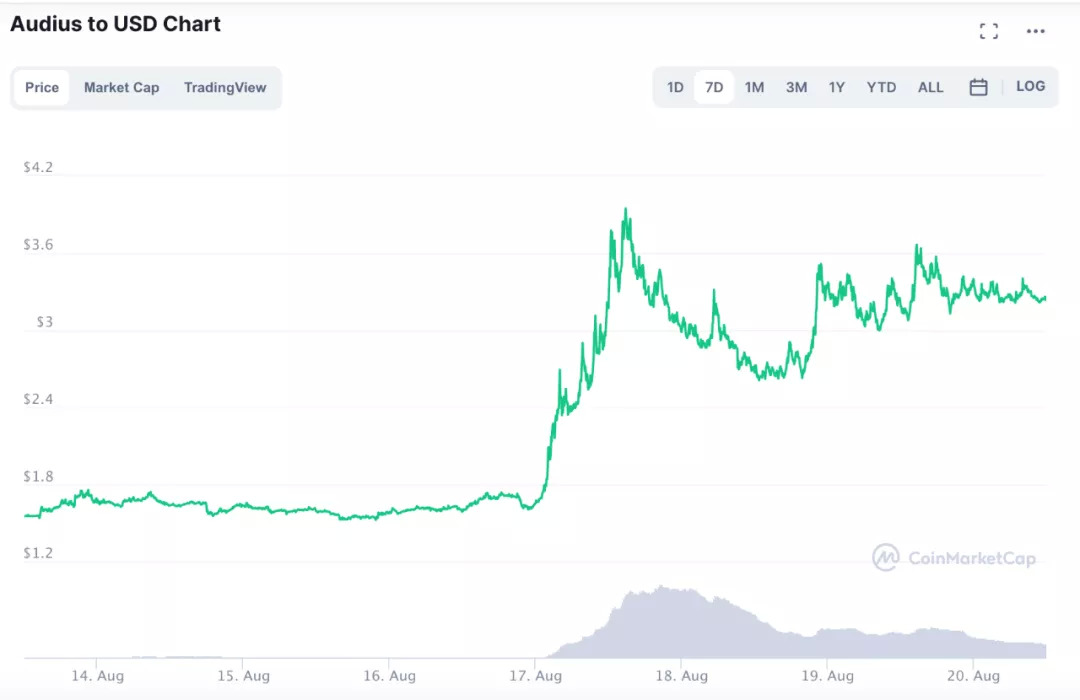
Task: Click the CoinMarketCap watermark logo
Action: click(954, 558)
